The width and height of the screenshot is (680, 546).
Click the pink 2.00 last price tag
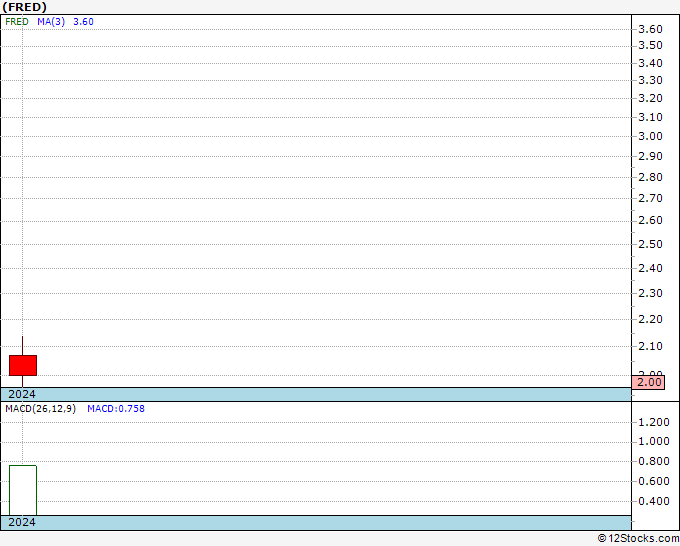648,383
